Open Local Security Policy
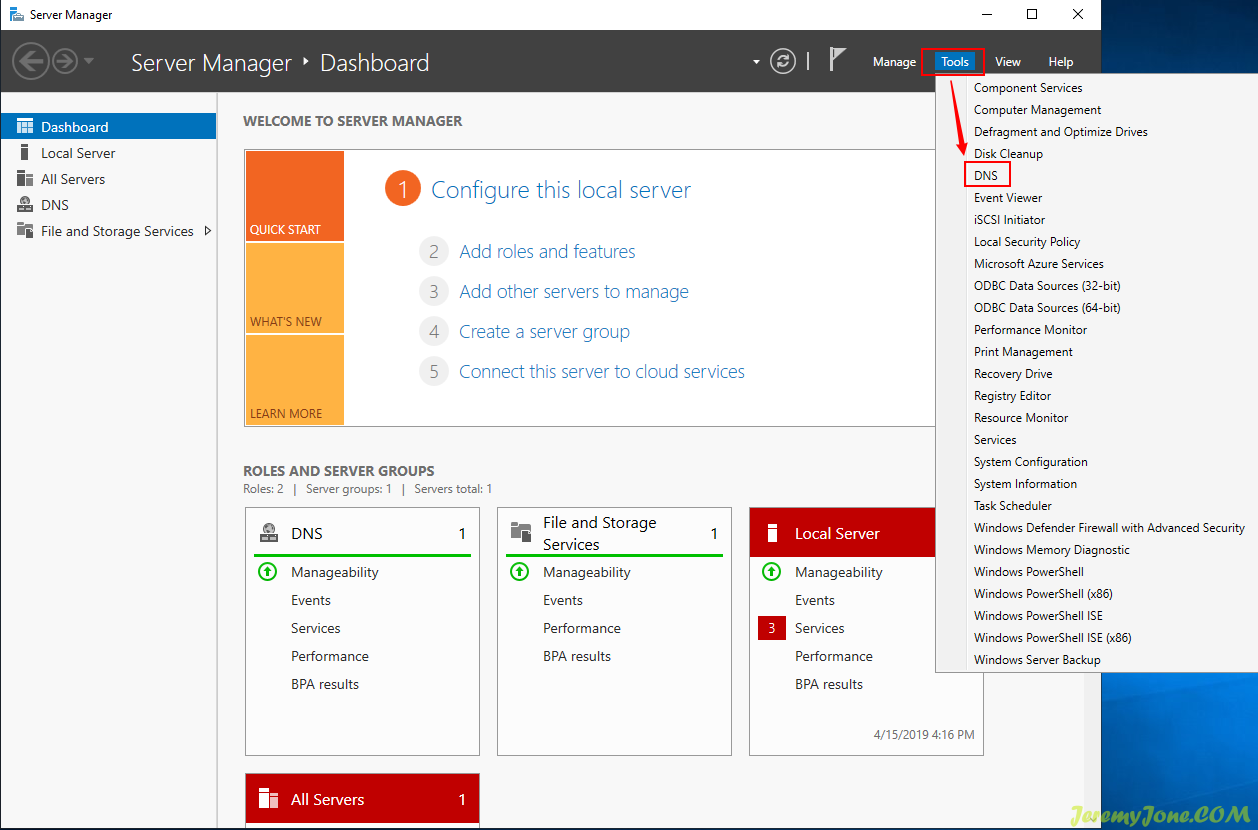1258x830 pixels. (1027, 242)
